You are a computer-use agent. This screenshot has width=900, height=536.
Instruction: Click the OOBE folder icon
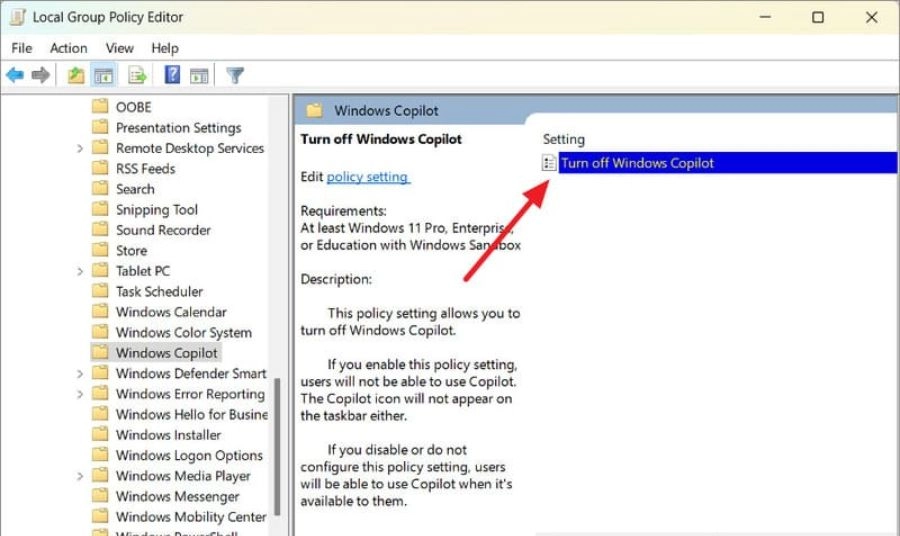[100, 106]
